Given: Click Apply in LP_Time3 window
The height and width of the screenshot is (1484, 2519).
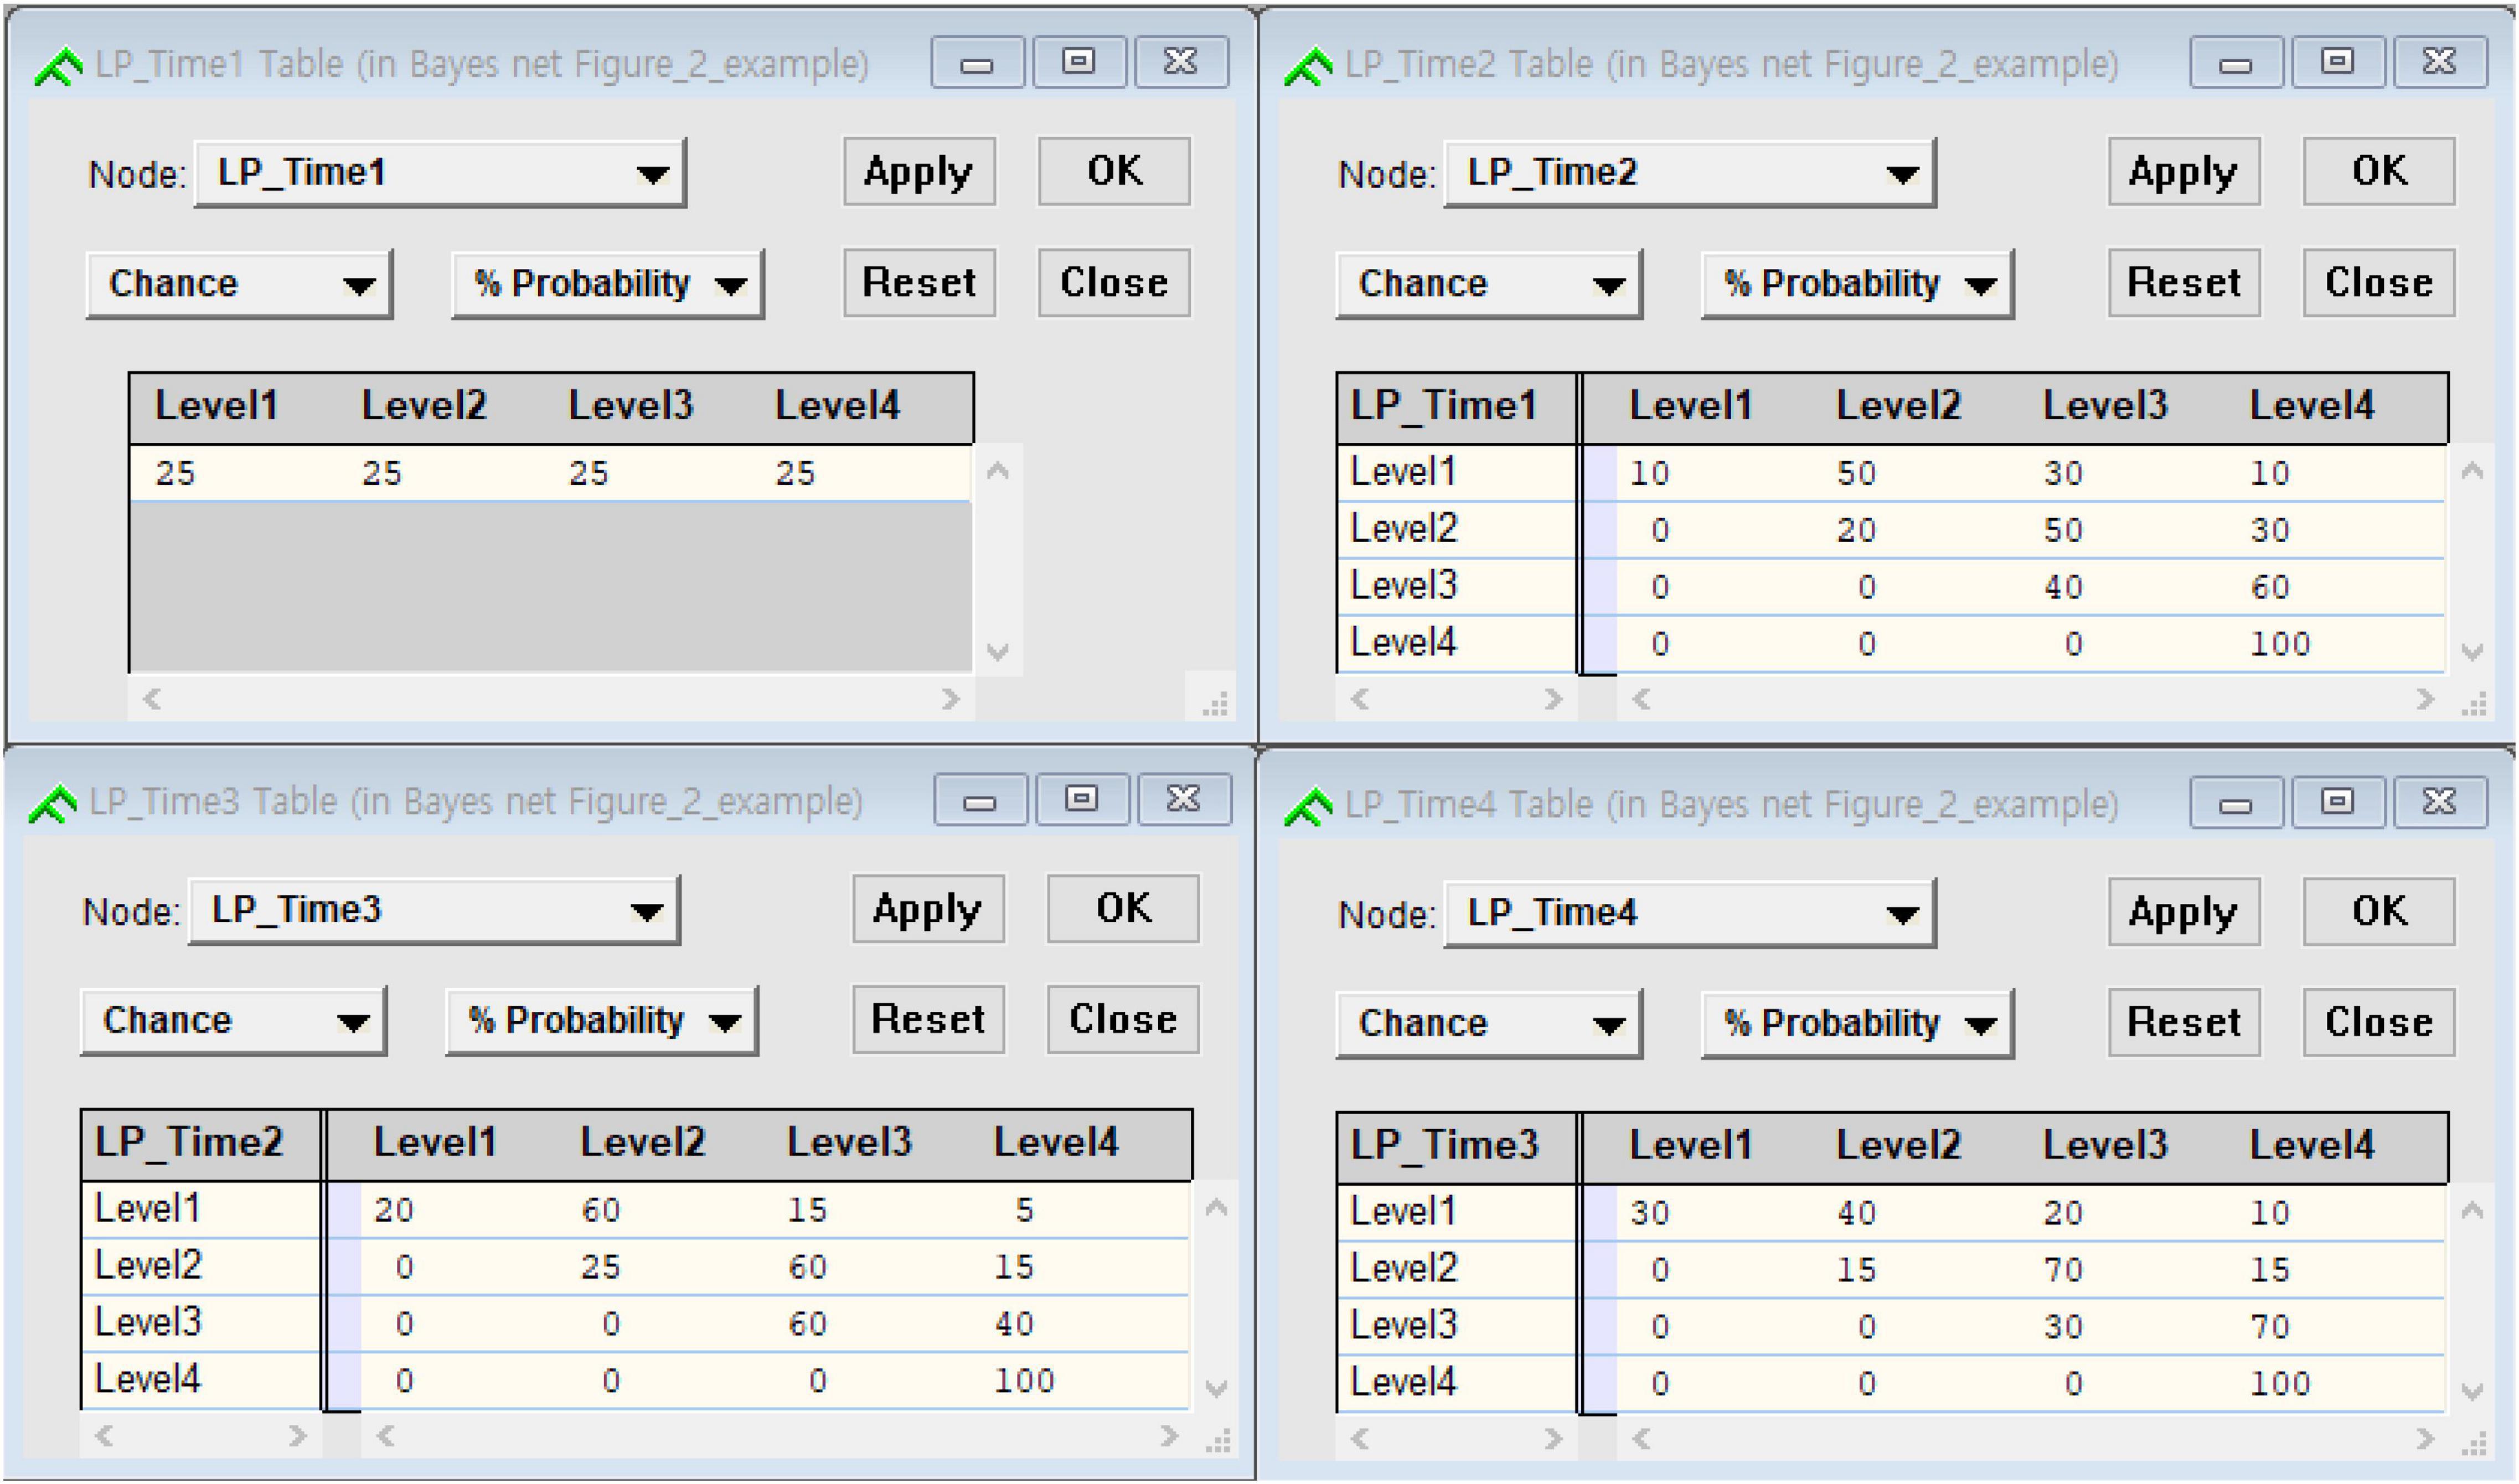Looking at the screenshot, I should [x=928, y=909].
